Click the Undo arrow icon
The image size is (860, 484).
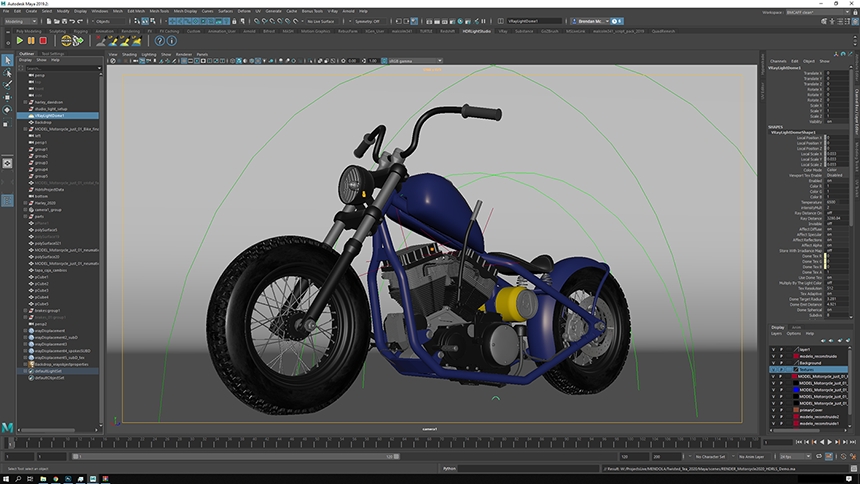click(72, 21)
